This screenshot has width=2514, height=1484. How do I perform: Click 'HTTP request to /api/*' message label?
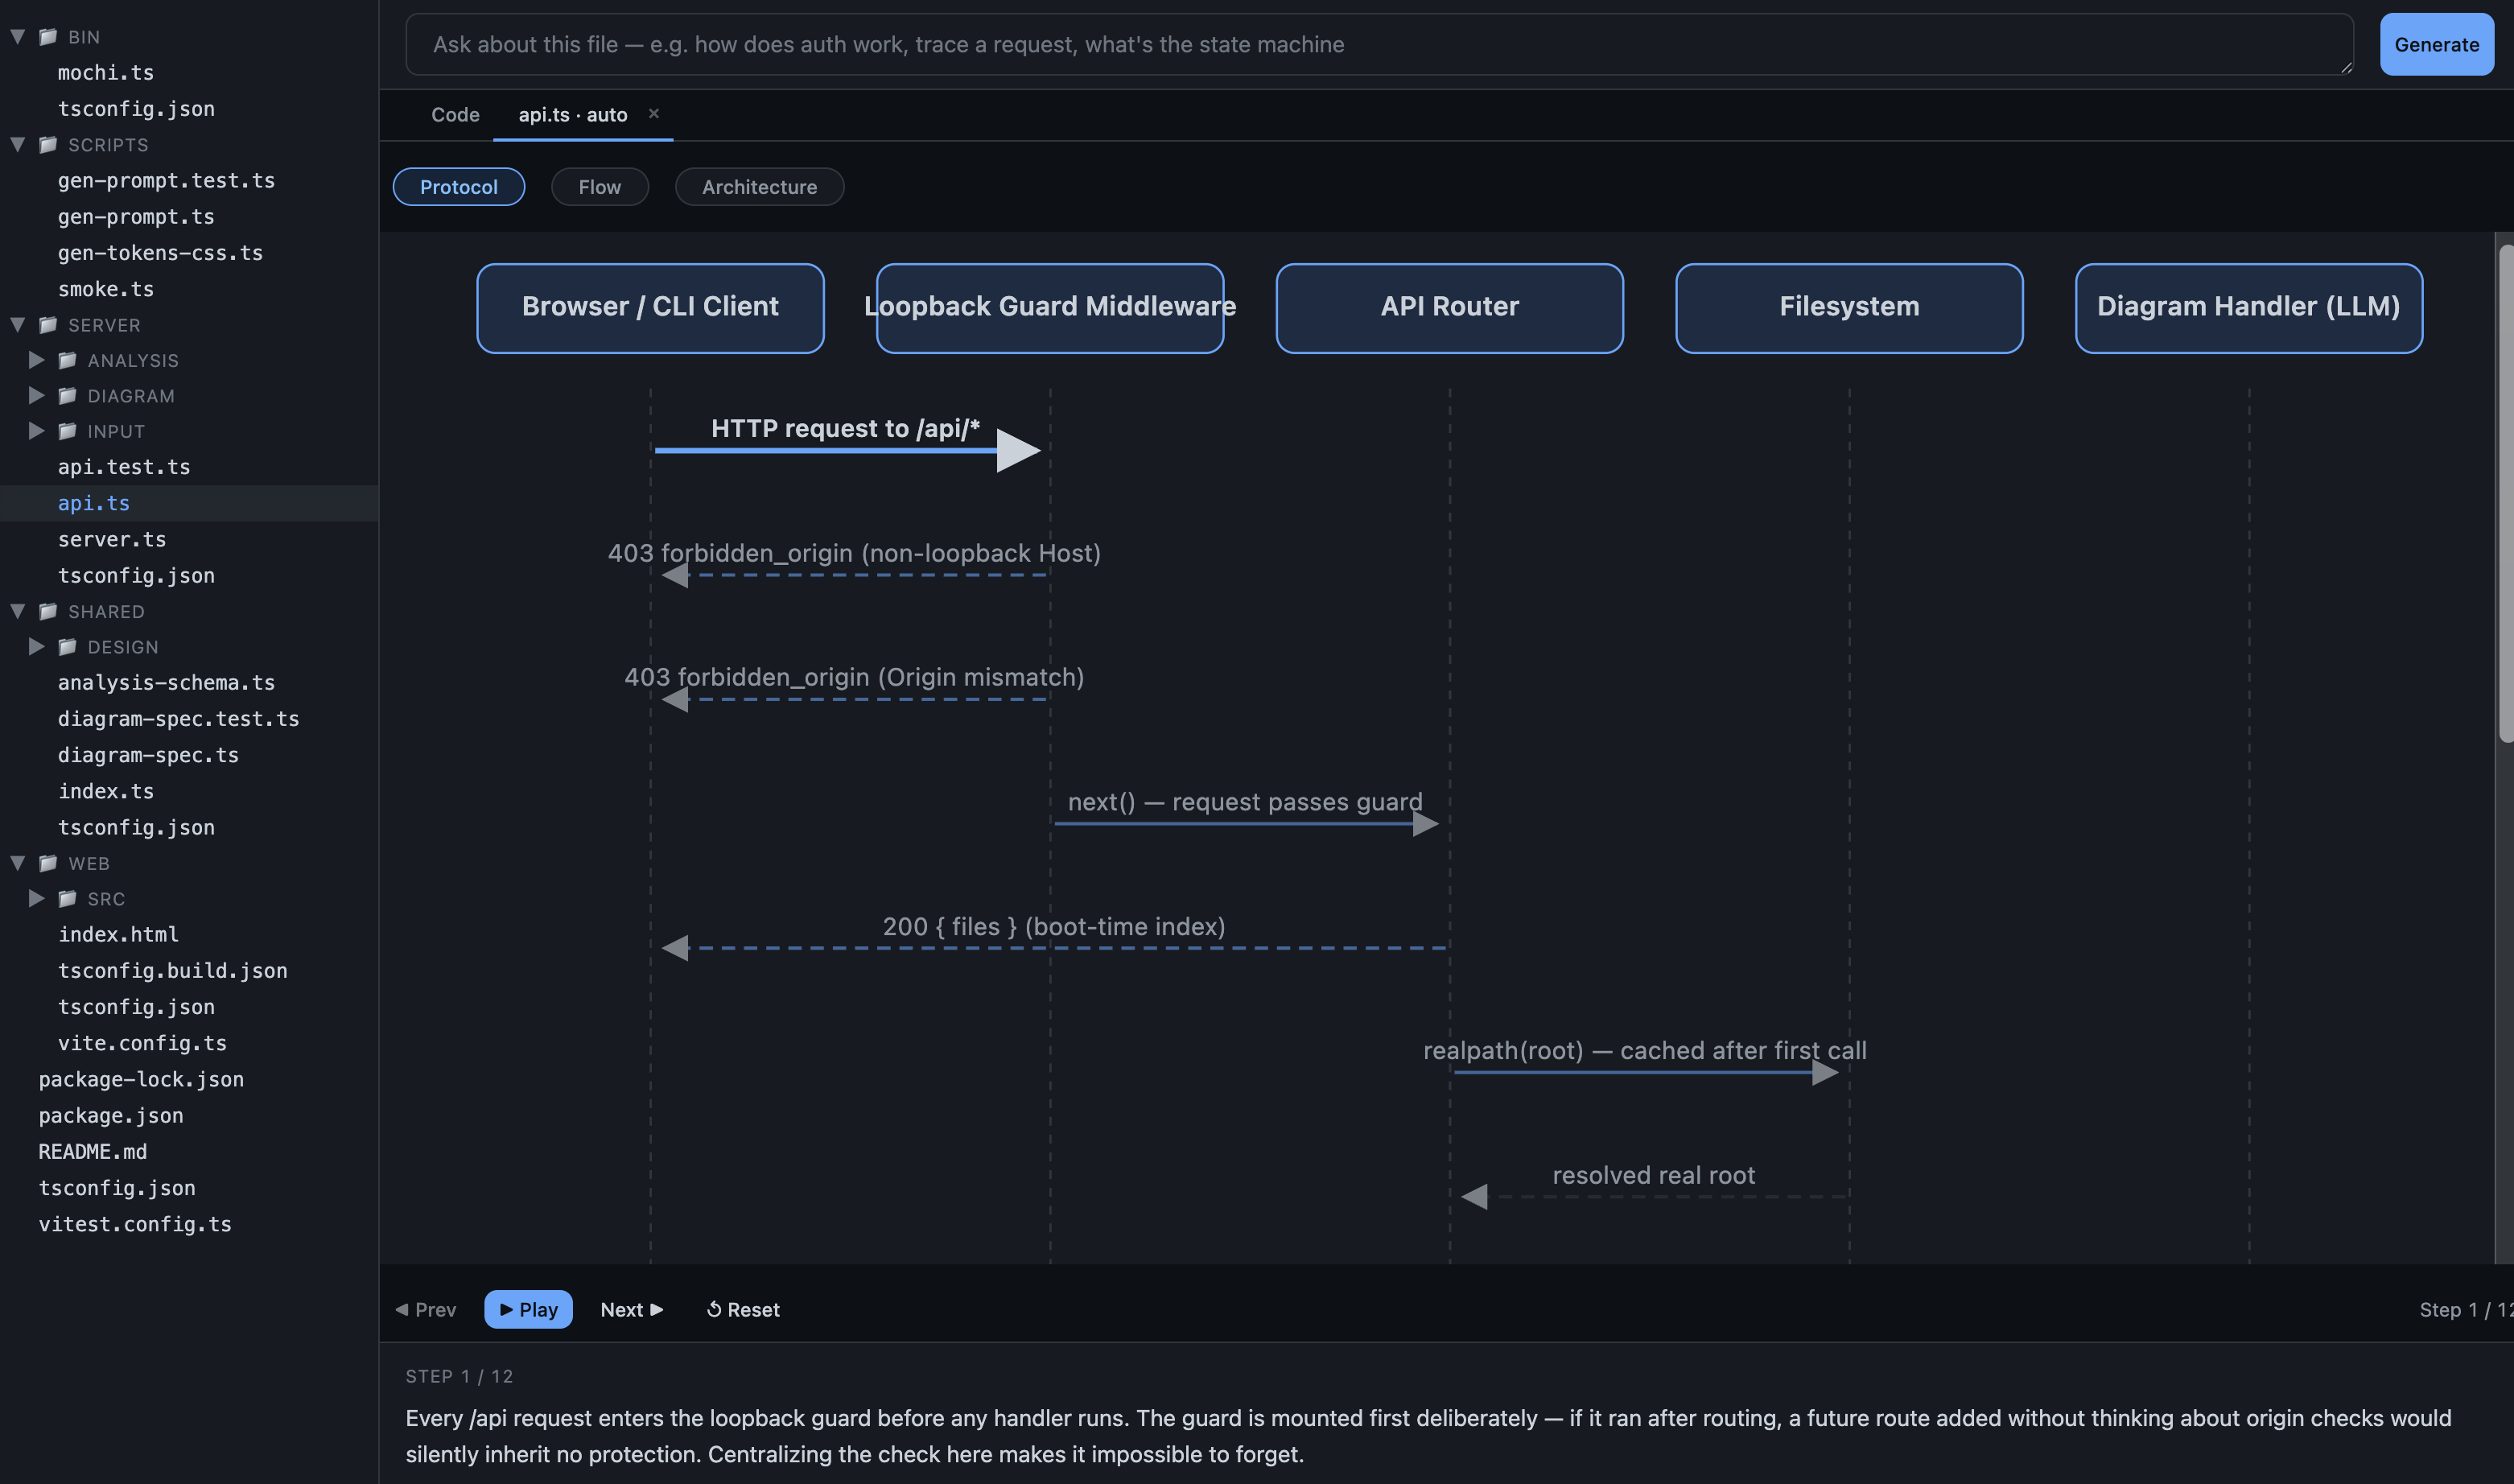[x=845, y=428]
